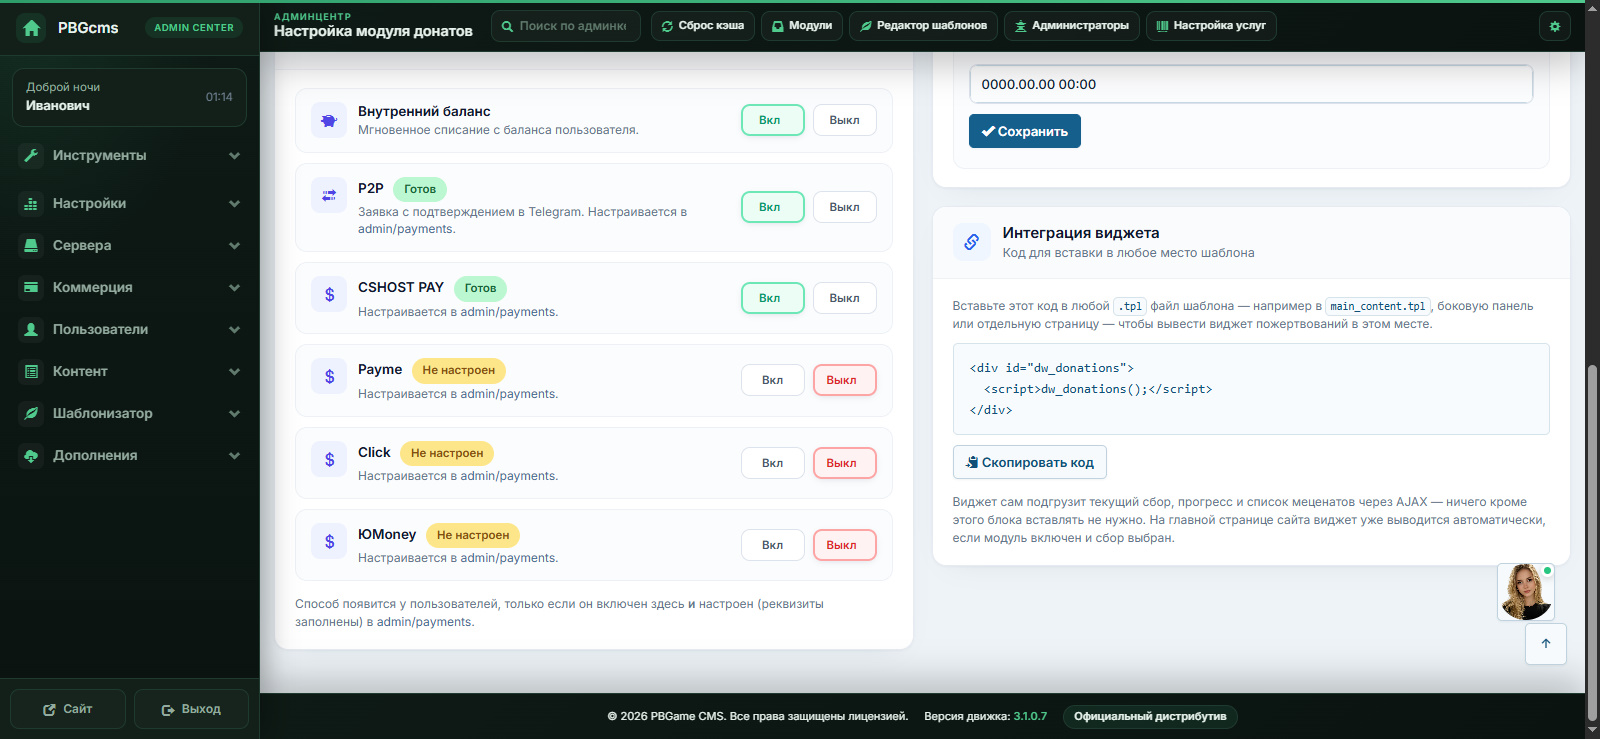Viewport: 1600px width, 739px height.
Task: Click the Готов badge beside CSHOST PAY
Action: (480, 288)
